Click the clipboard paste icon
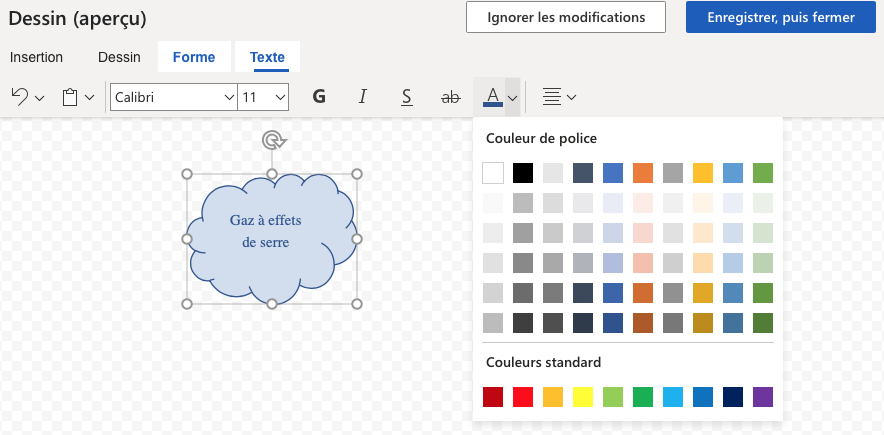 [70, 97]
